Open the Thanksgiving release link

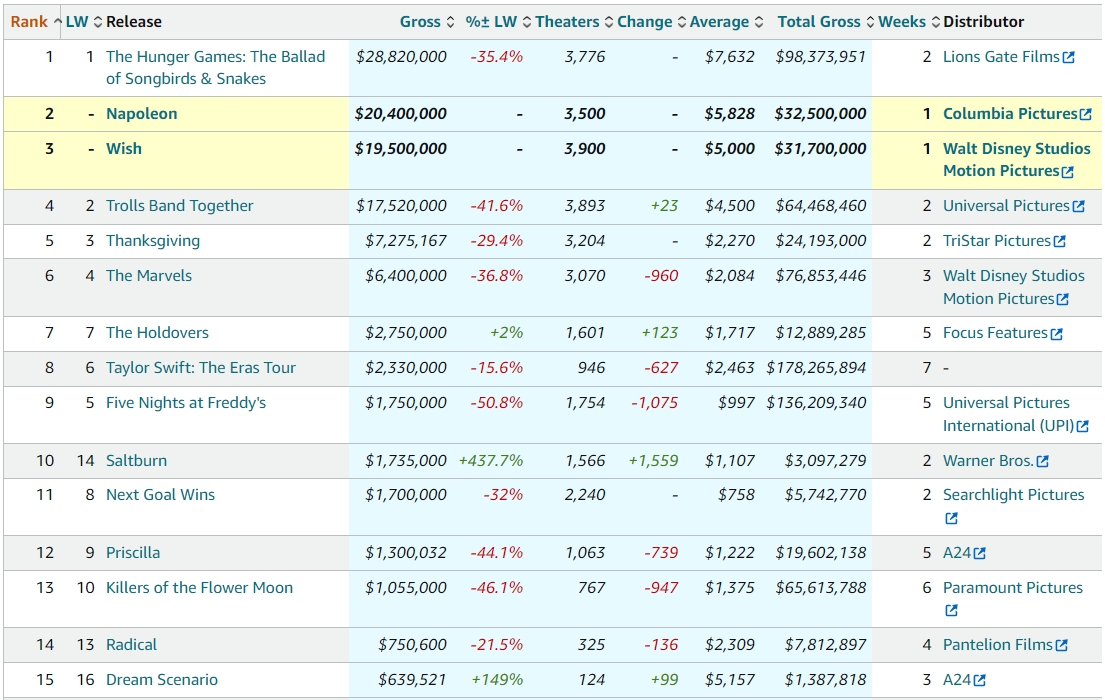point(153,241)
